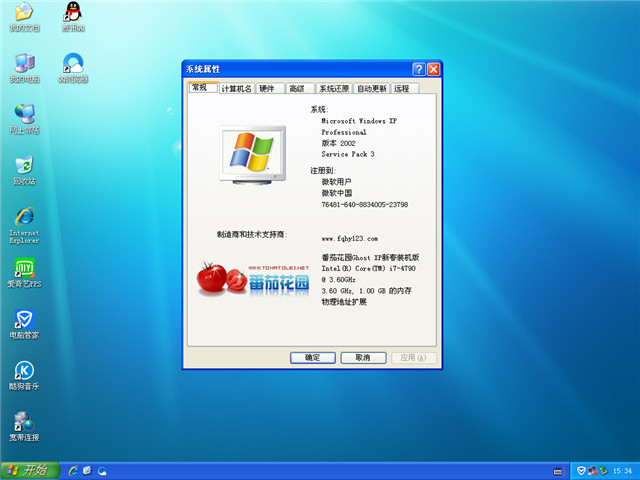640x480 pixels.
Task: Switch to the Hardware (硬件) tab
Action: click(270, 88)
